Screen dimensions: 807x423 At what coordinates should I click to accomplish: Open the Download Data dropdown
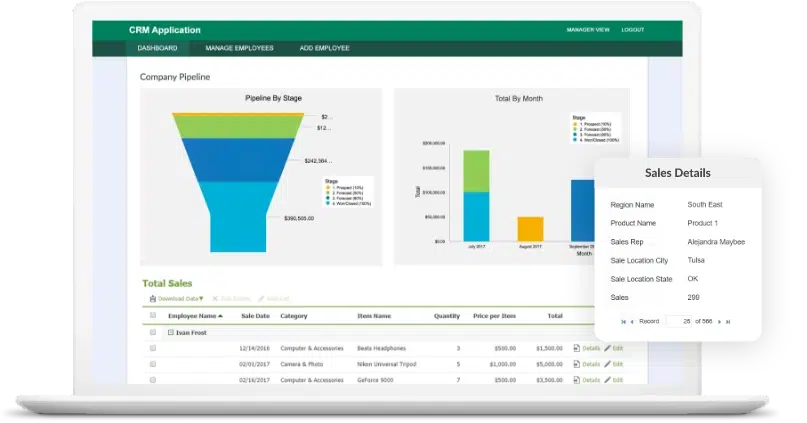tap(177, 298)
